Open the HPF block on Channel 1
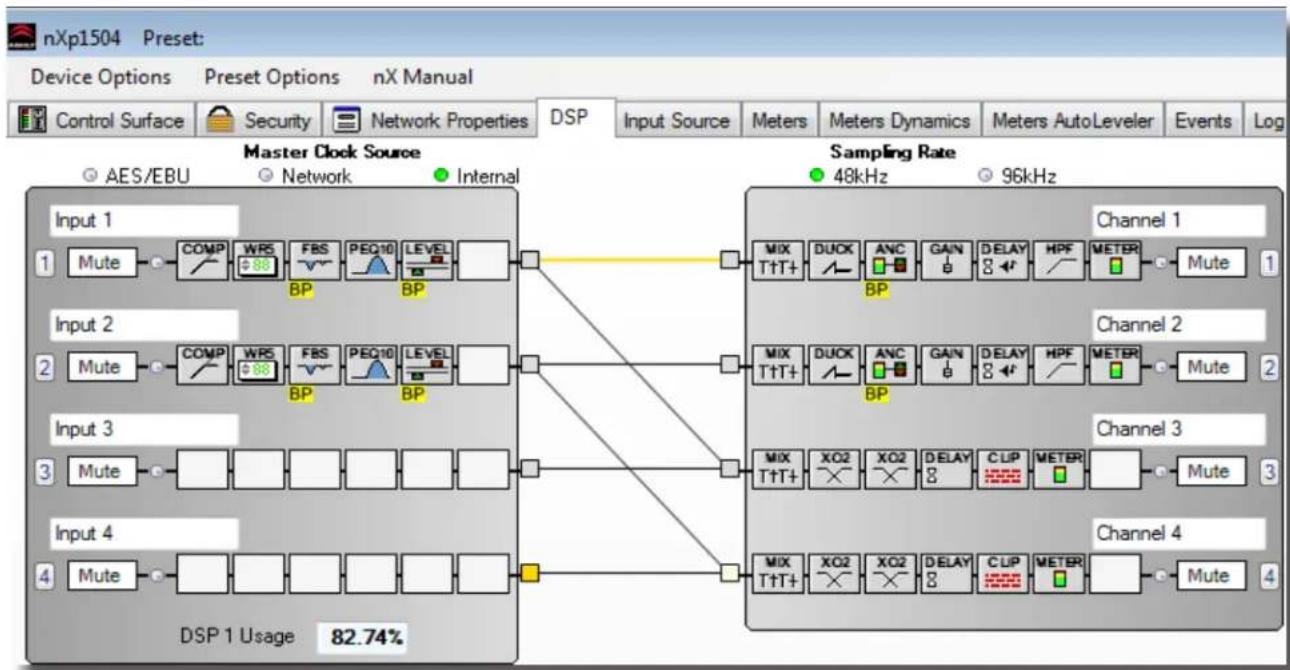 (x=1059, y=261)
